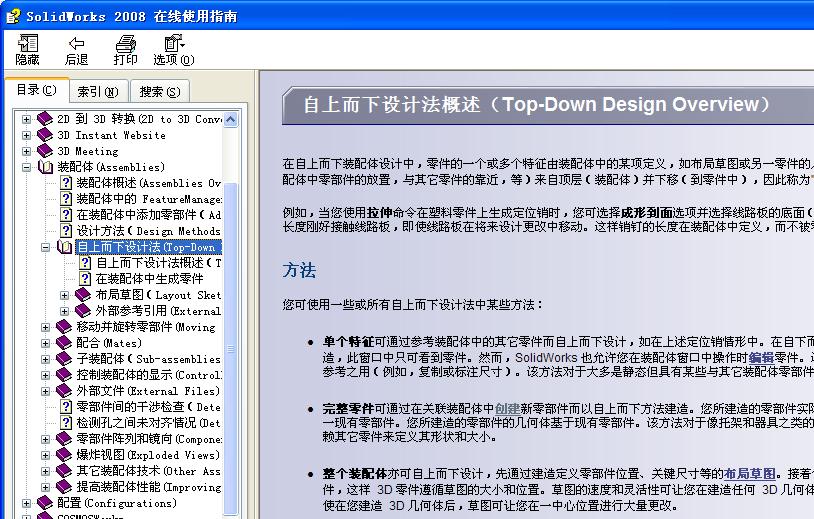Expand the 2D 到 3D 转换 node
The image size is (814, 519).
26,119
